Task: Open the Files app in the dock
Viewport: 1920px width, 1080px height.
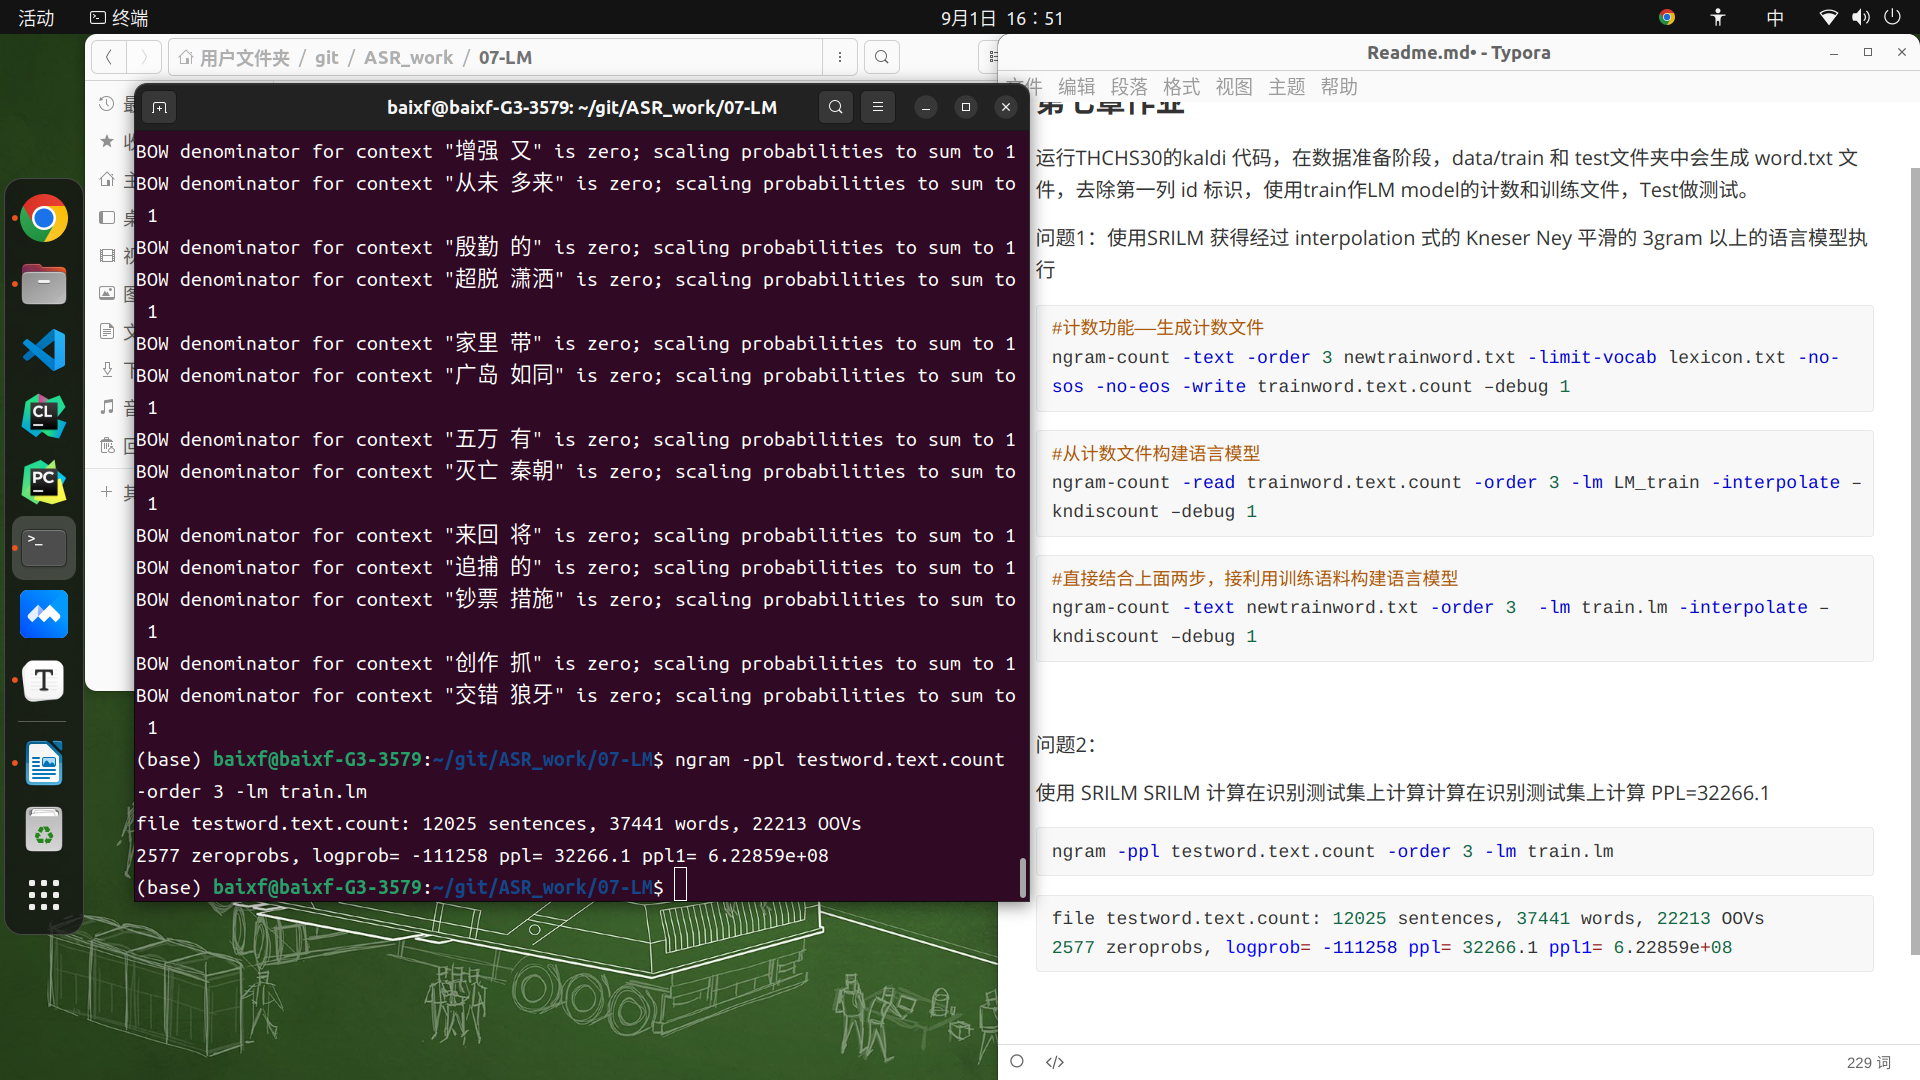Action: pos(44,285)
